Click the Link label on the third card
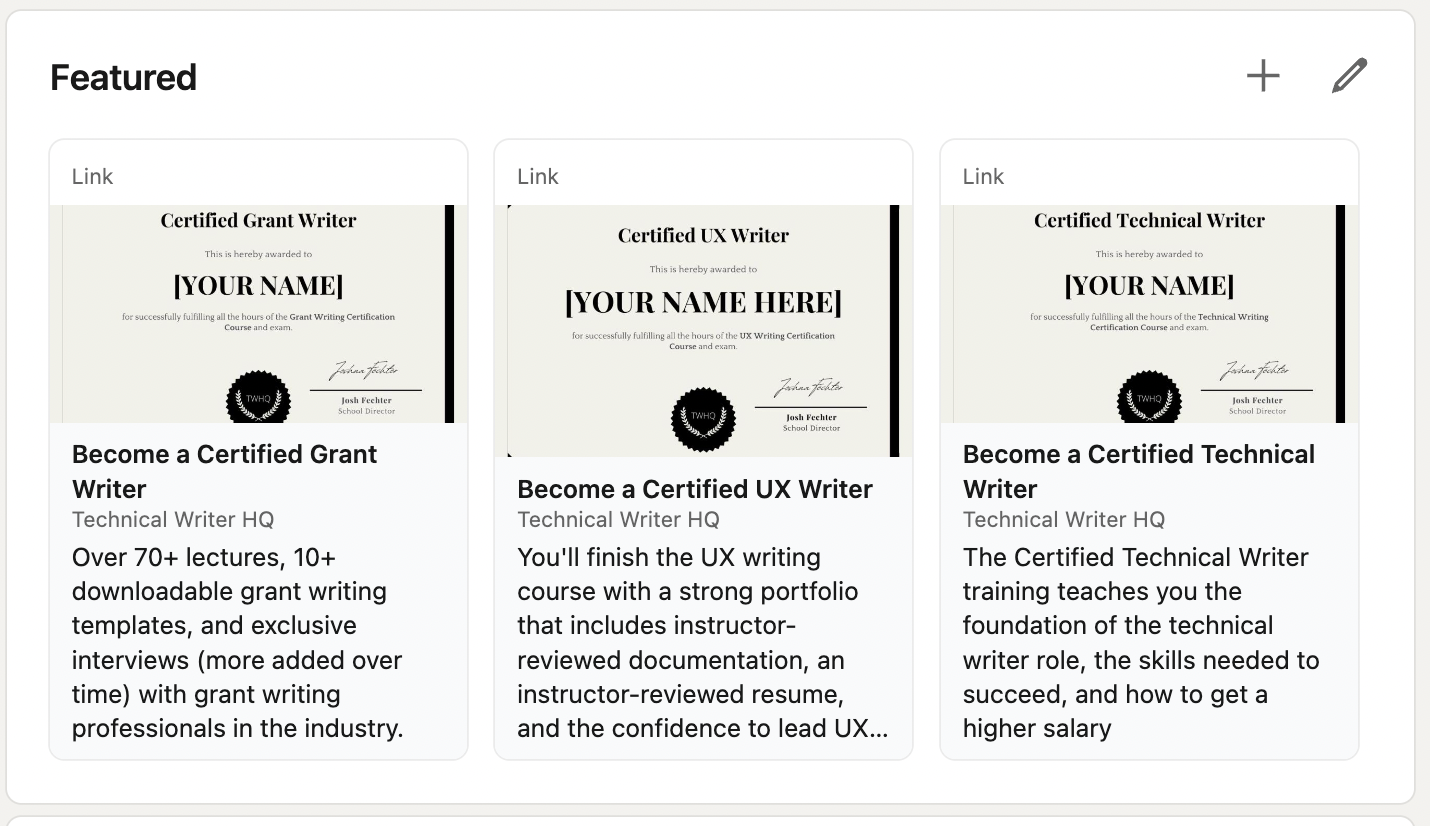The height and width of the screenshot is (826, 1430). tap(983, 176)
